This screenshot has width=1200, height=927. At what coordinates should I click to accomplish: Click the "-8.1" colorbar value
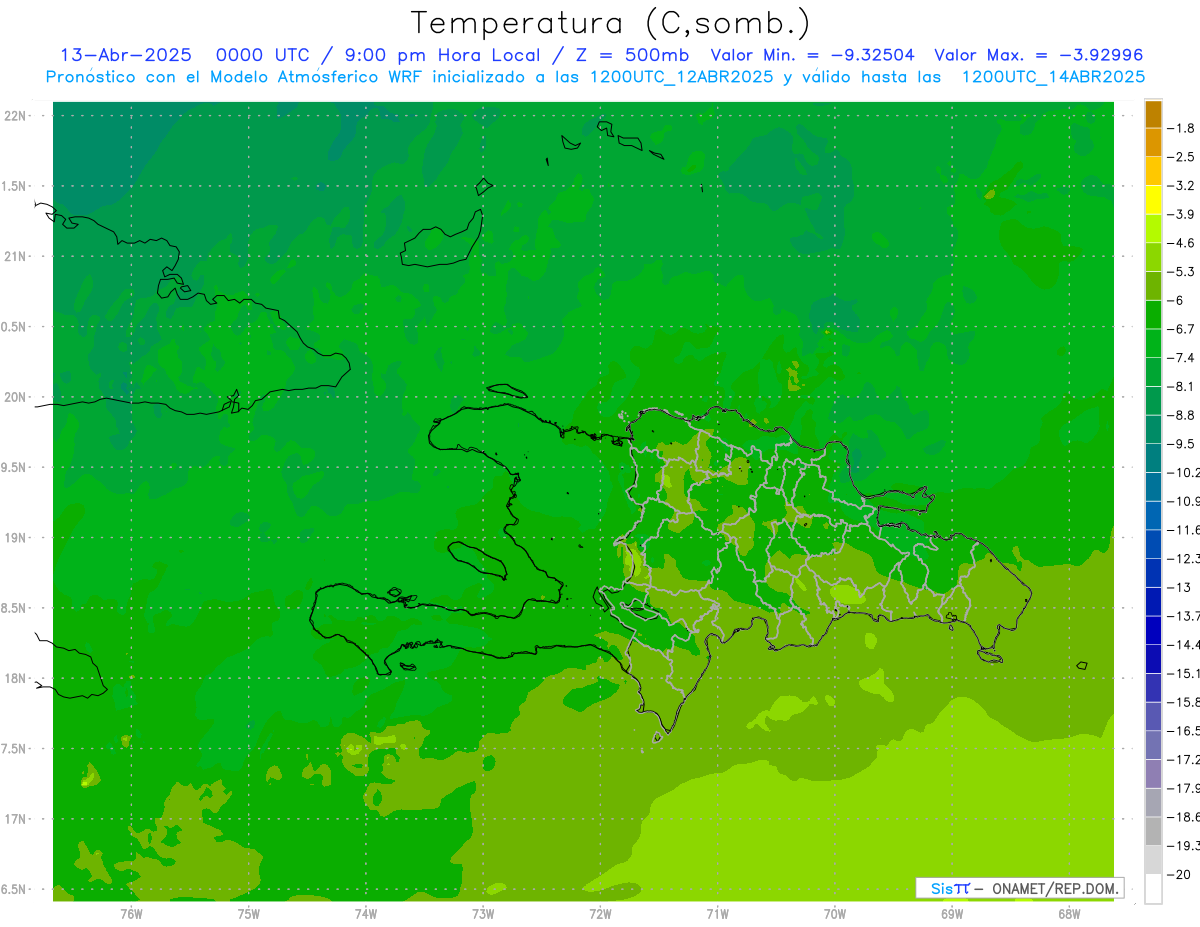(1181, 386)
